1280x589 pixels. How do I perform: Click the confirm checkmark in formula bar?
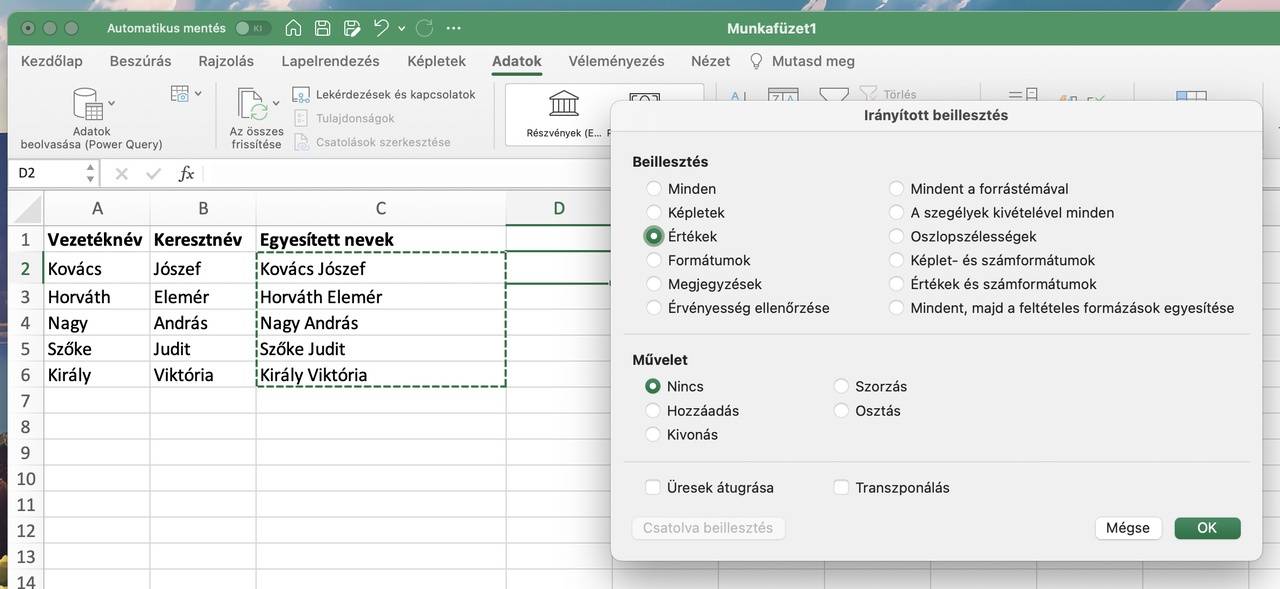[x=153, y=173]
